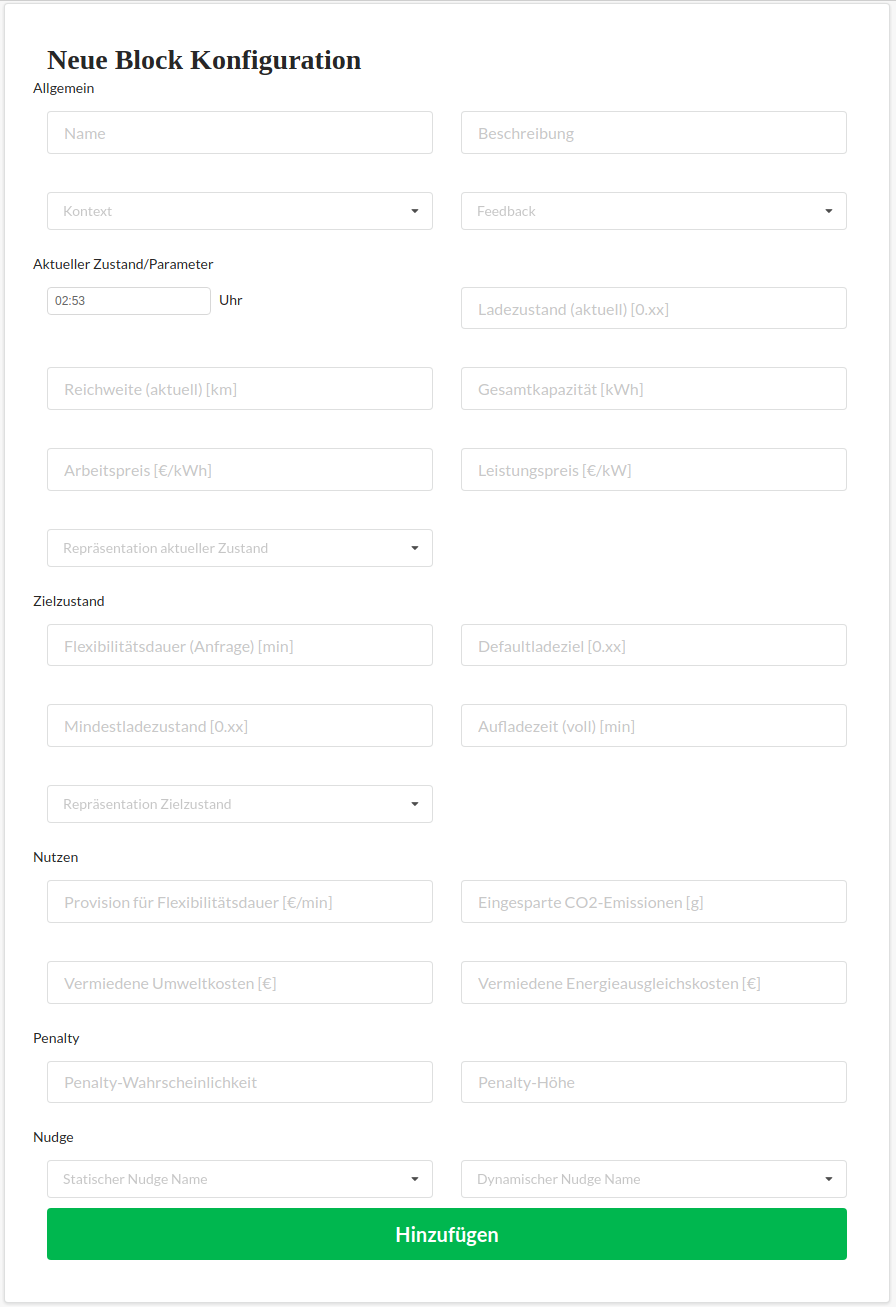Open the Kontext dropdown
Viewport: 896px width, 1307px height.
pos(240,211)
